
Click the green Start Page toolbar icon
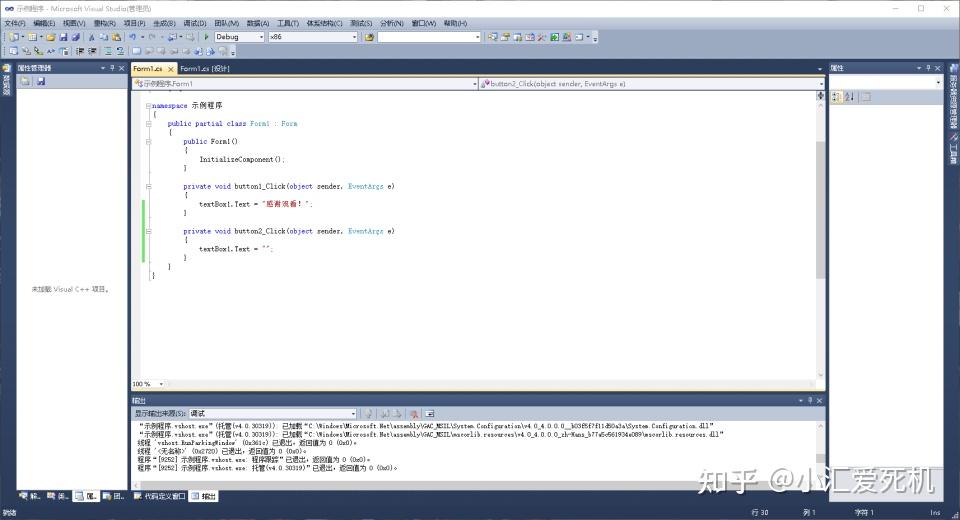click(554, 37)
